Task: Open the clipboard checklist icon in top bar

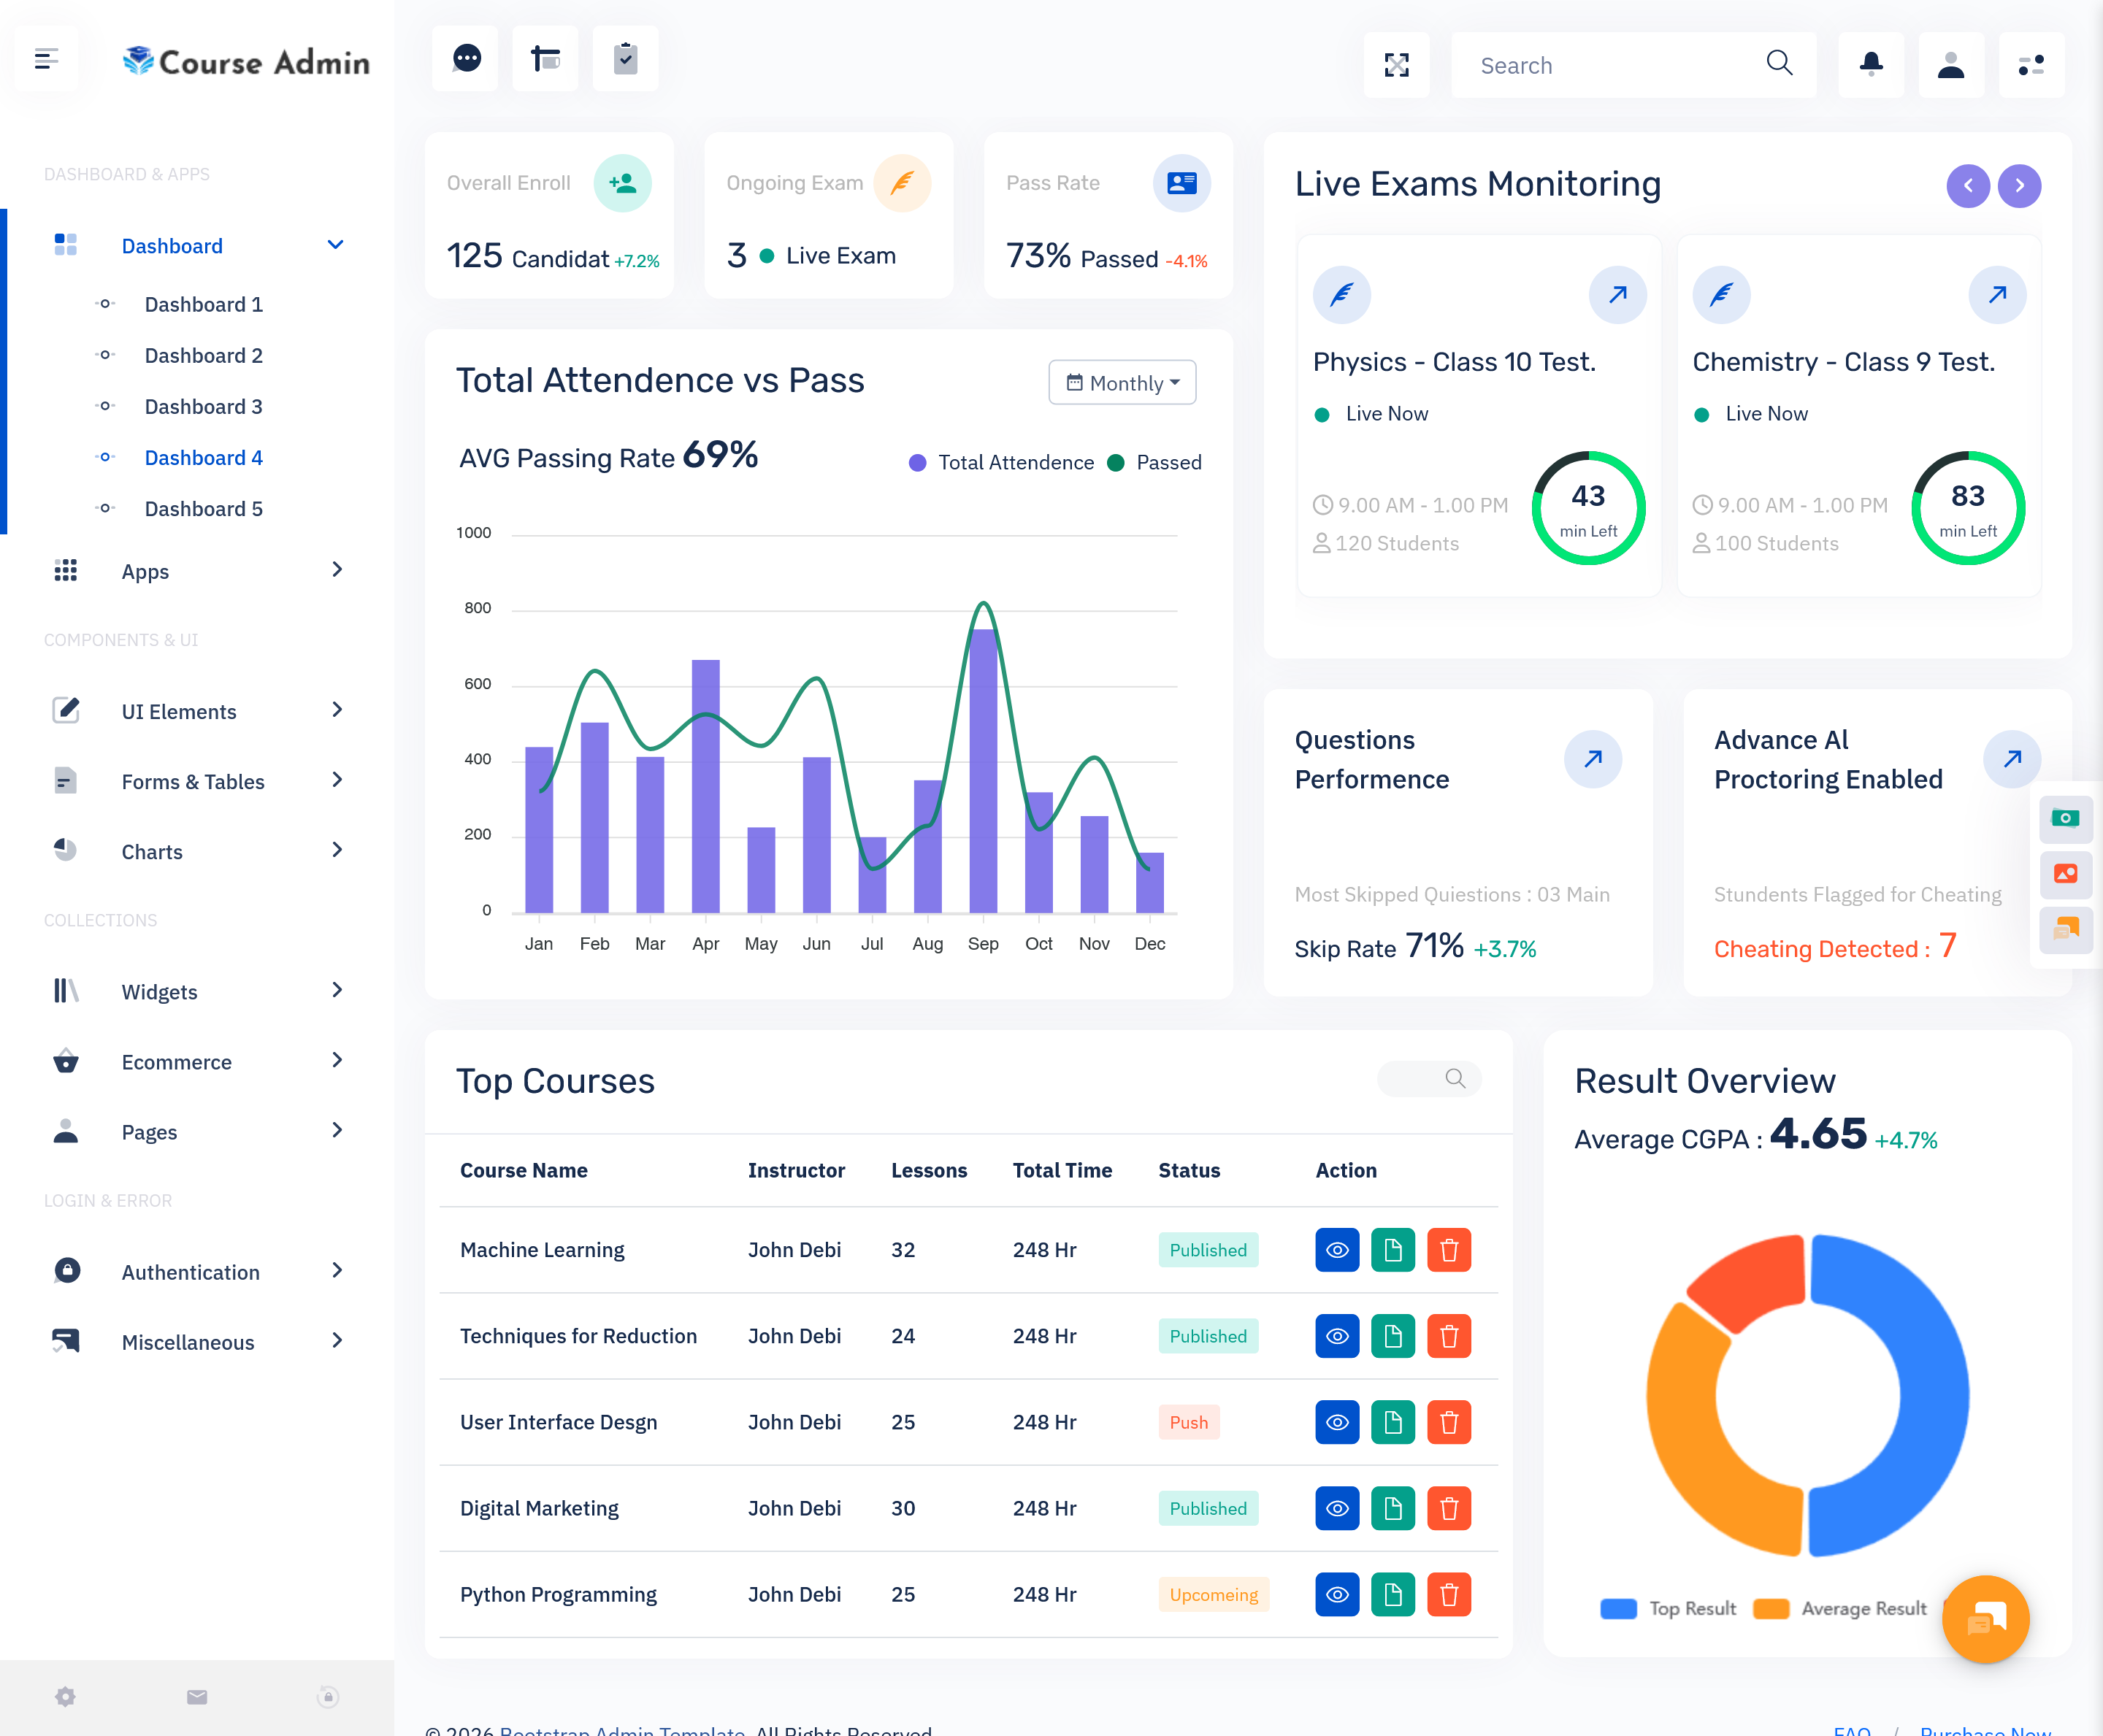Action: point(625,59)
